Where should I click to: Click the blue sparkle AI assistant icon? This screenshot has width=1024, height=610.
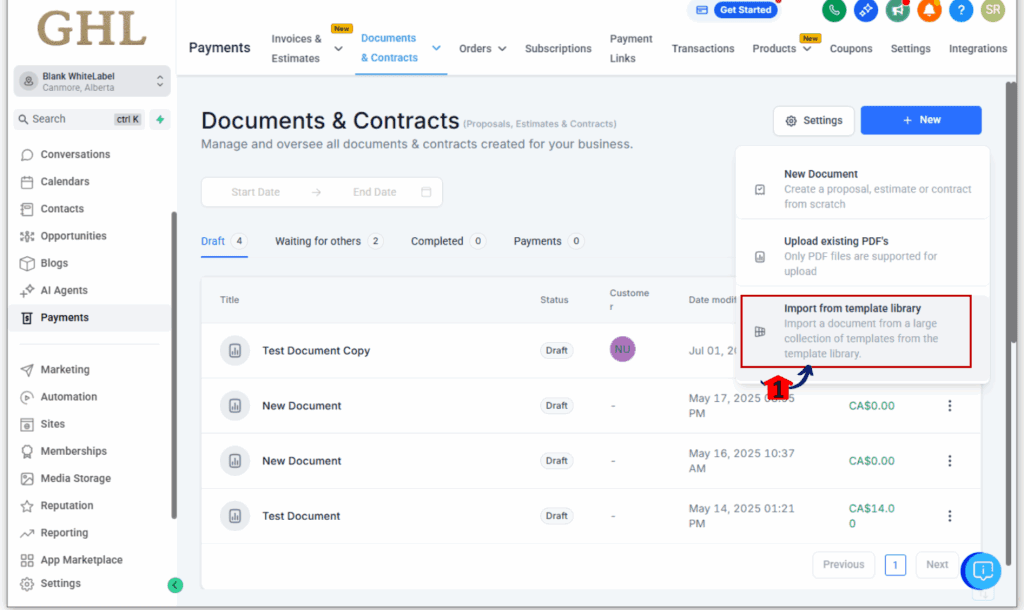coord(866,10)
